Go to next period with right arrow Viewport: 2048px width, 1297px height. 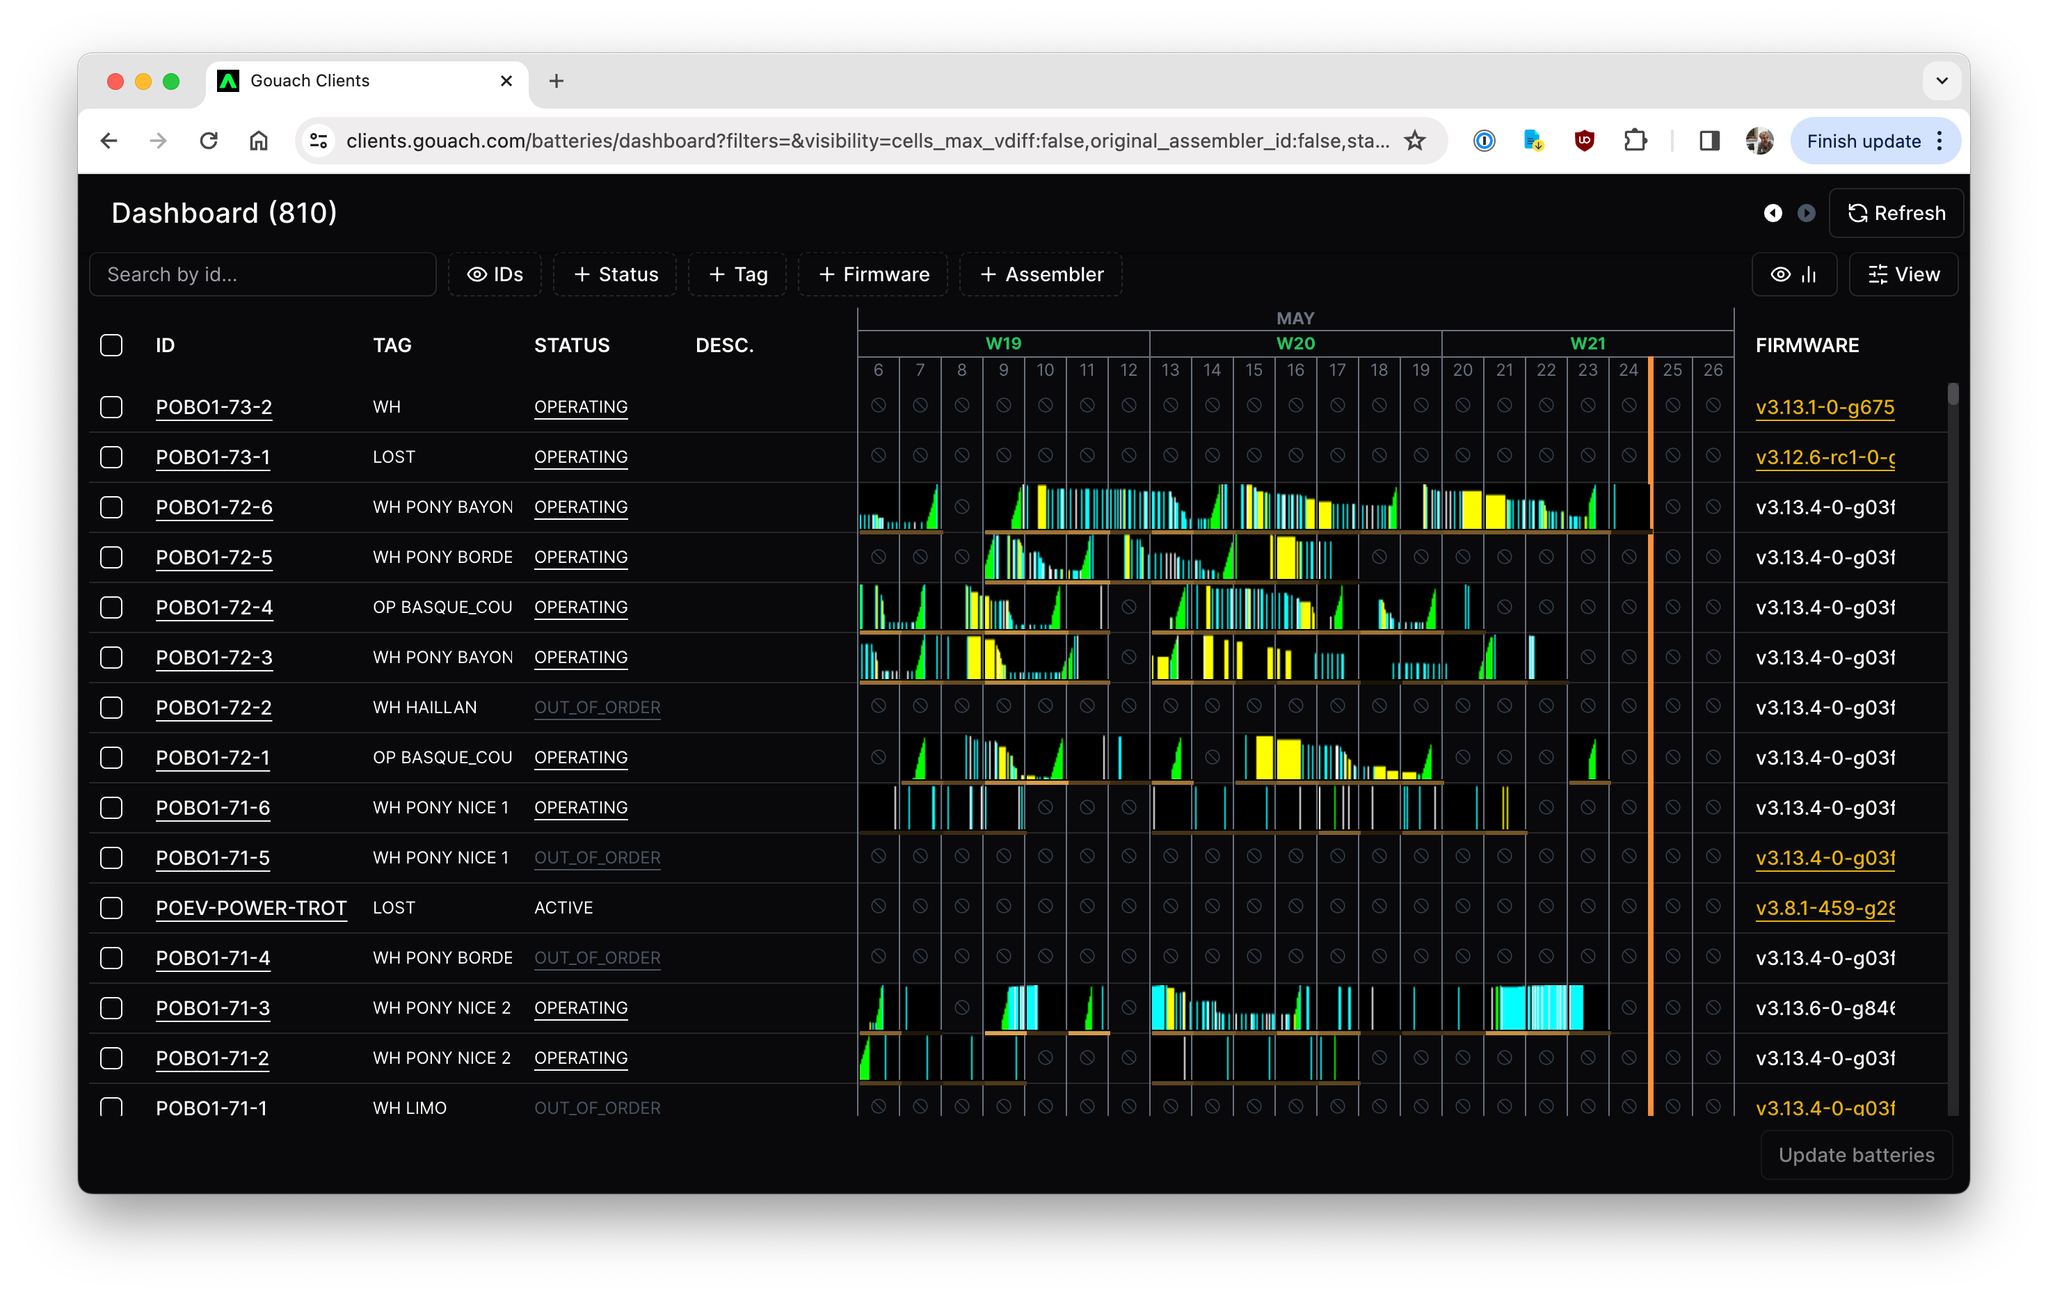click(x=1806, y=213)
